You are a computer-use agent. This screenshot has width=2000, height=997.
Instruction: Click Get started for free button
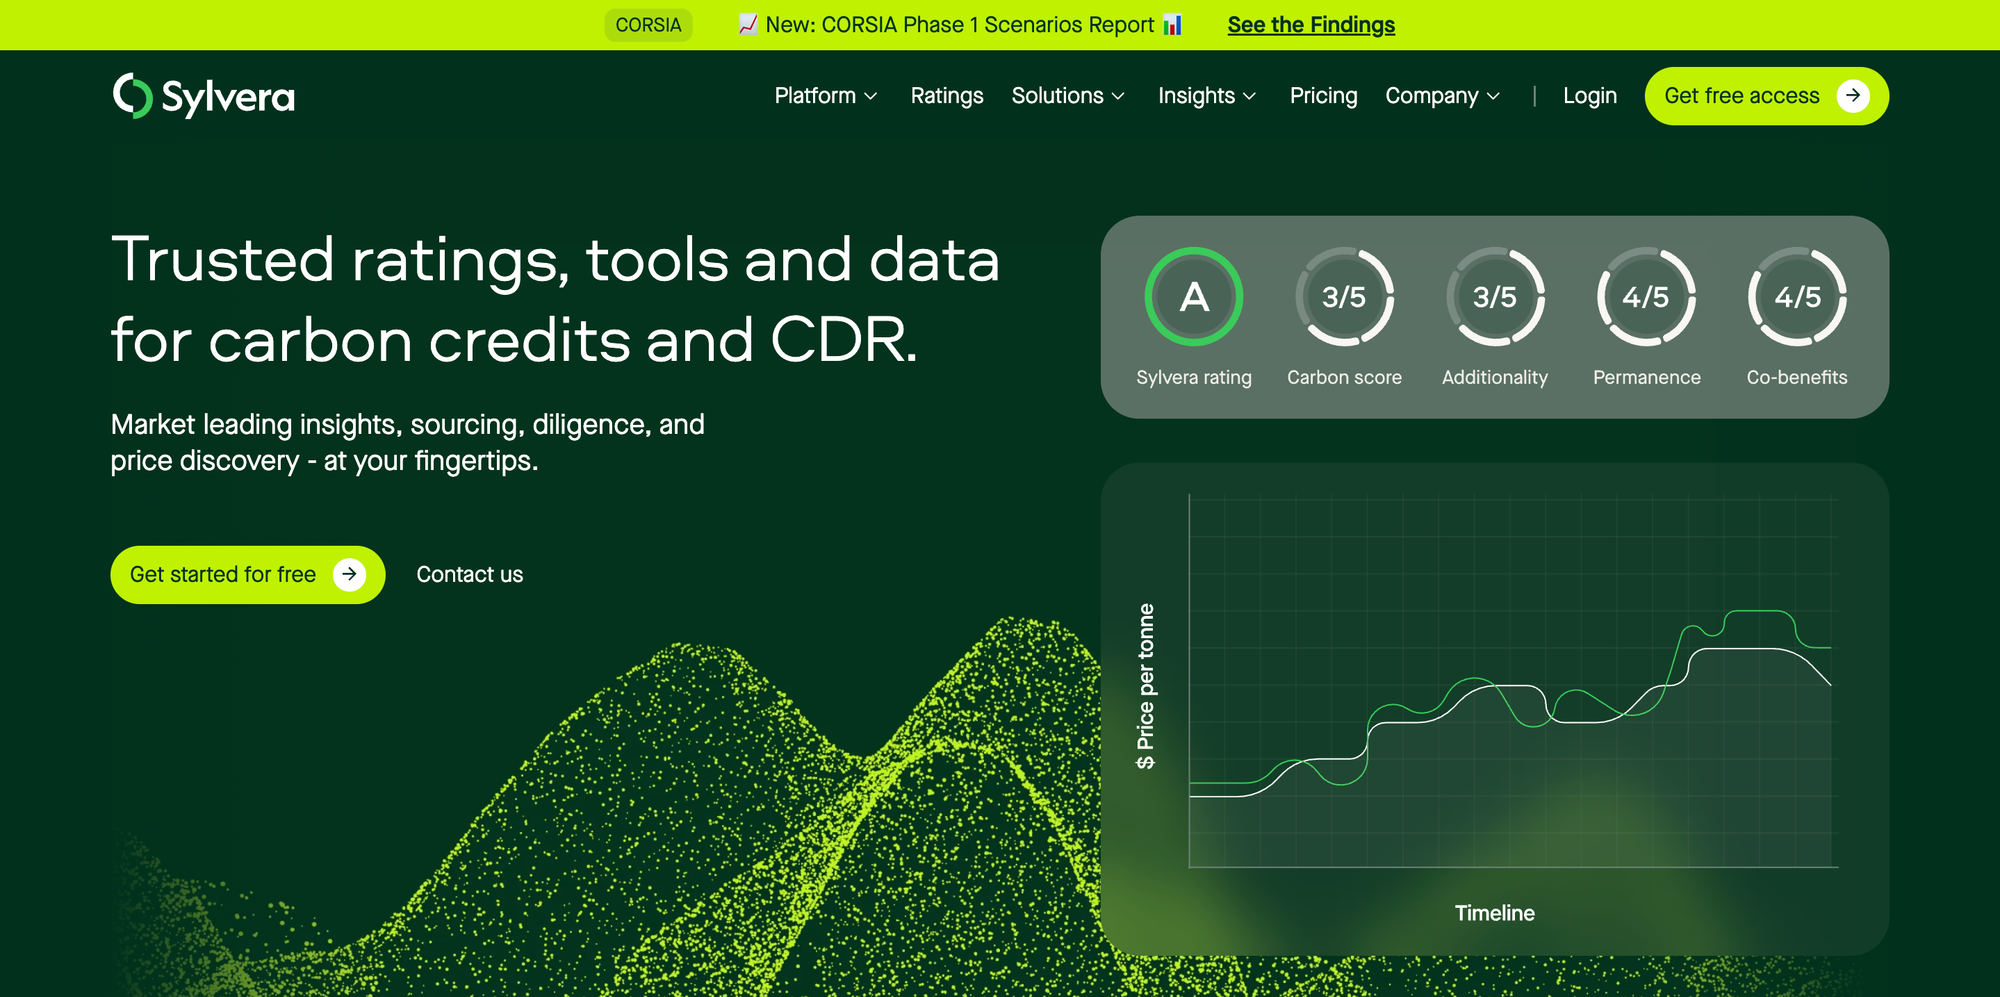tap(248, 575)
